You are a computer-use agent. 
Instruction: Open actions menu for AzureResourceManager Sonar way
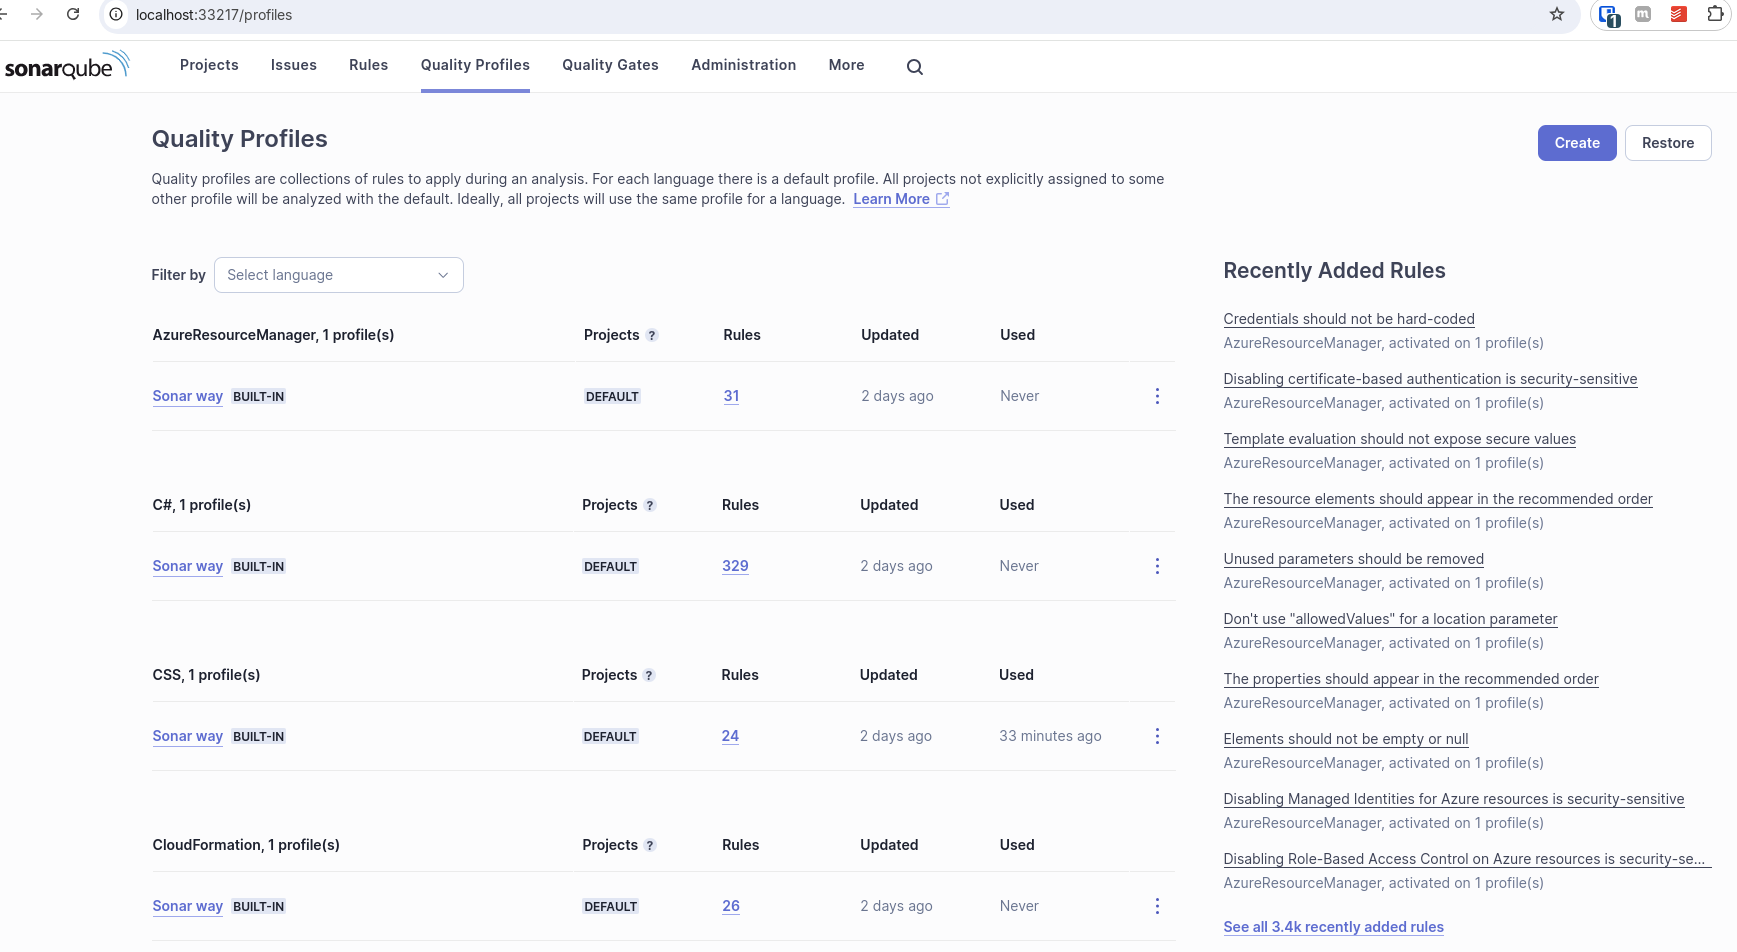coord(1157,396)
